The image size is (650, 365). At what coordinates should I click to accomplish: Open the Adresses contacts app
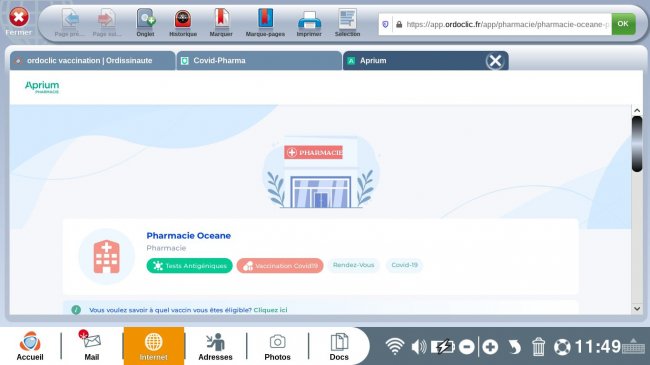(x=215, y=346)
